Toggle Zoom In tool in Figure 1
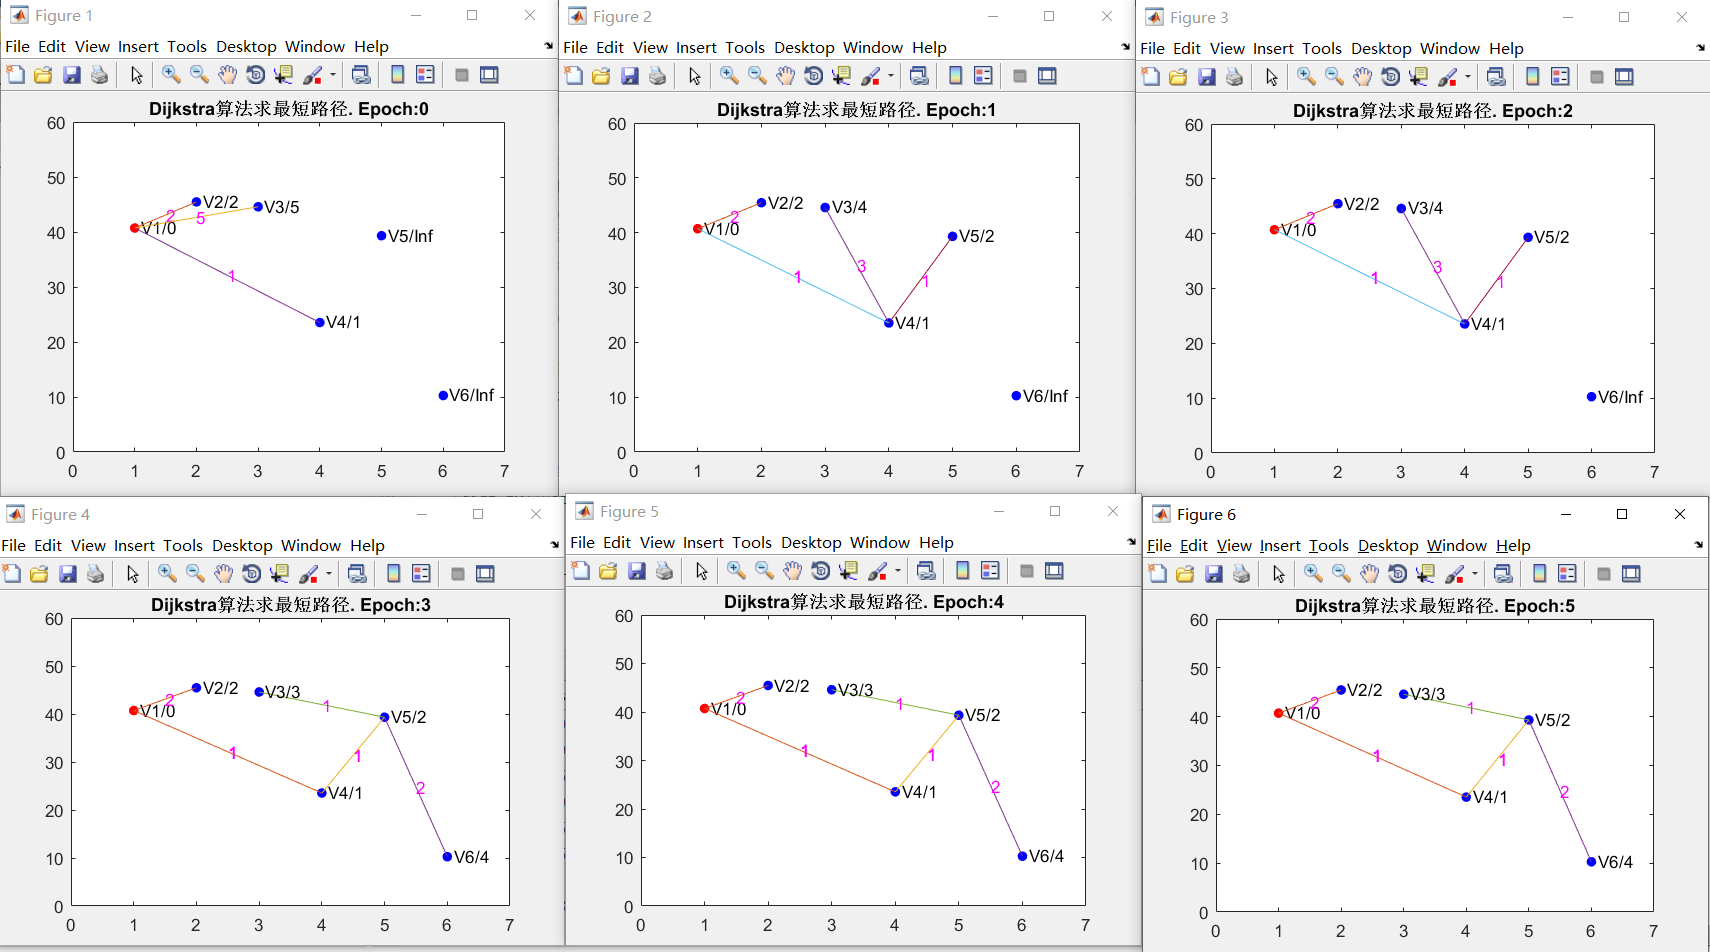The width and height of the screenshot is (1710, 952). pyautogui.click(x=171, y=75)
